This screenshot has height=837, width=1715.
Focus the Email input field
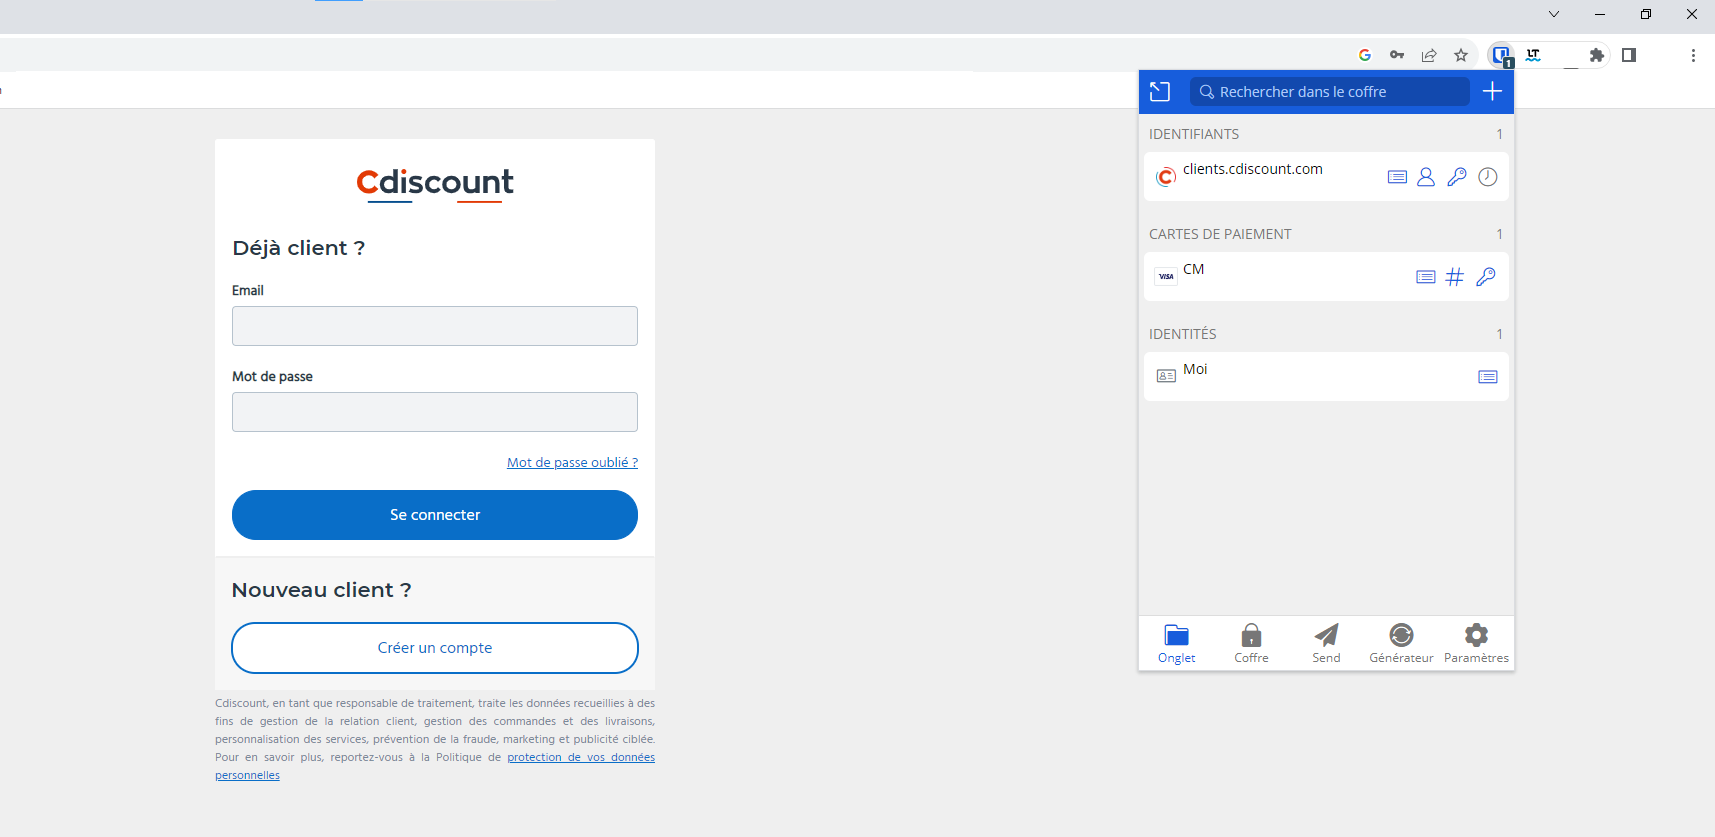(435, 326)
